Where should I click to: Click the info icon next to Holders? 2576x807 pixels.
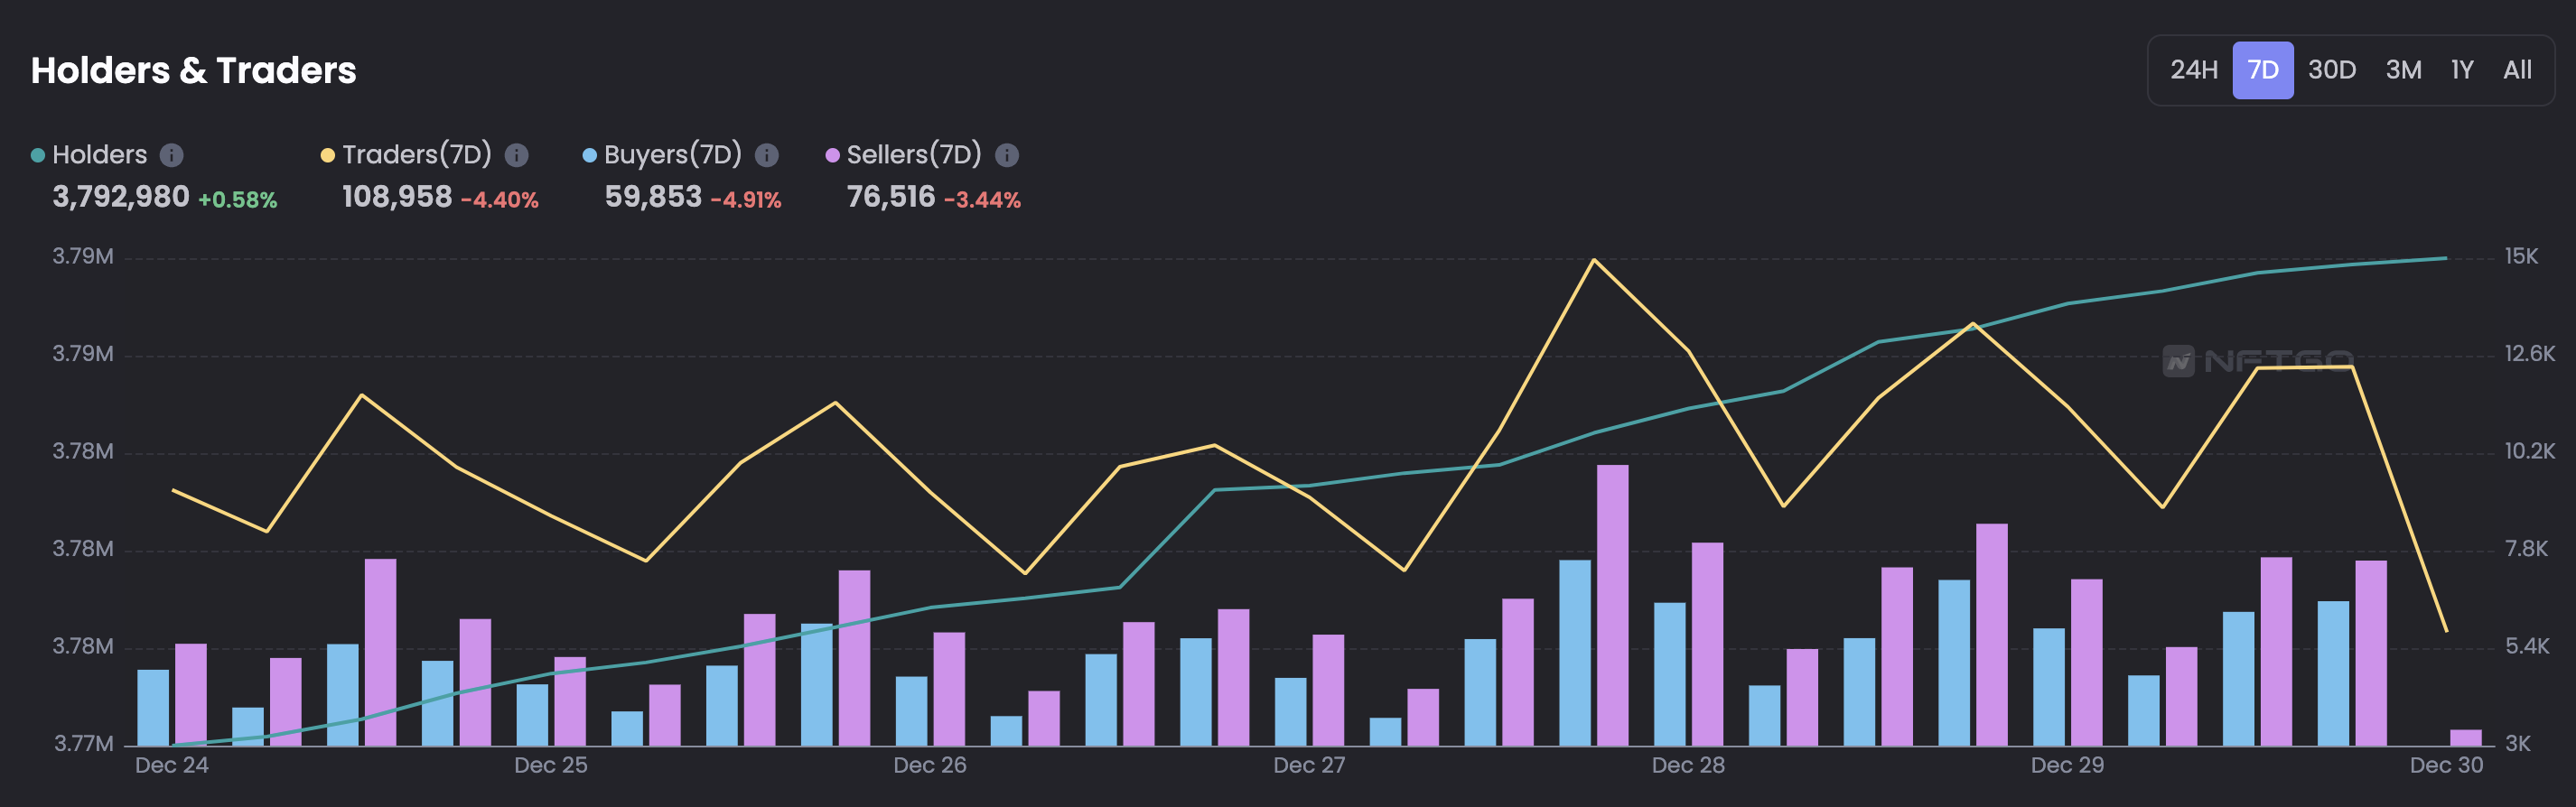coord(172,155)
